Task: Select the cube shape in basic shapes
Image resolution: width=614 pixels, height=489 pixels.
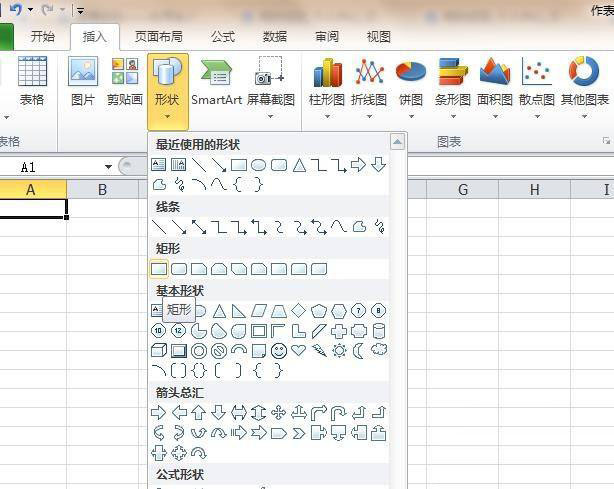Action: pos(159,351)
